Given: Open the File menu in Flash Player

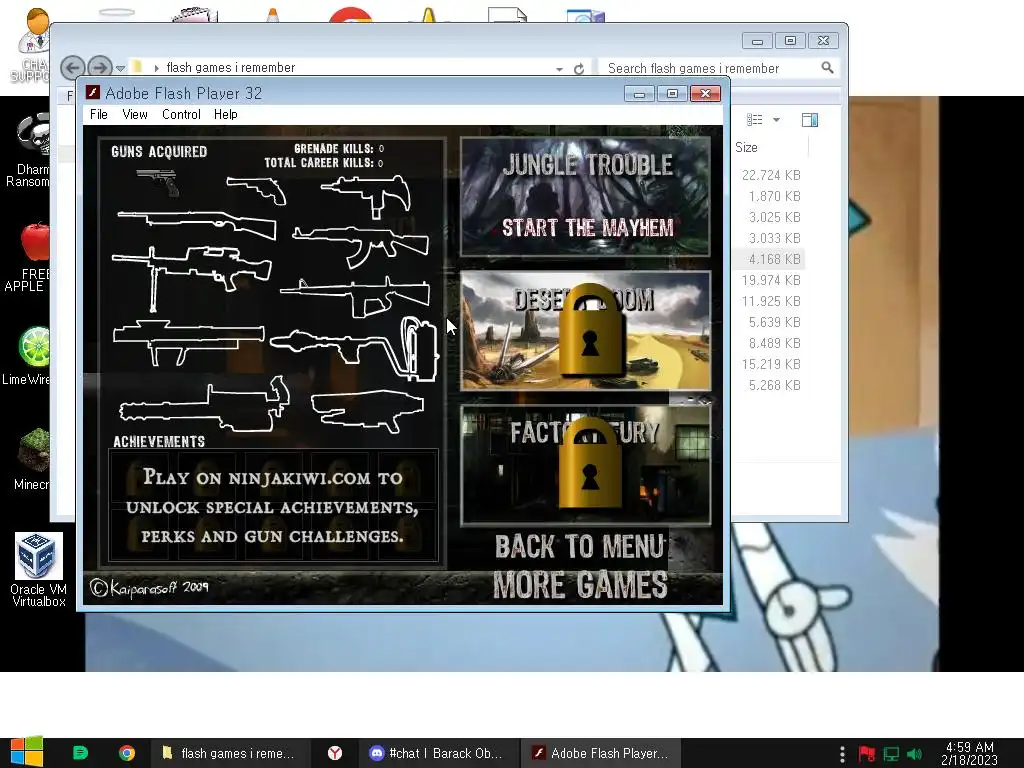Looking at the screenshot, I should click(x=99, y=114).
